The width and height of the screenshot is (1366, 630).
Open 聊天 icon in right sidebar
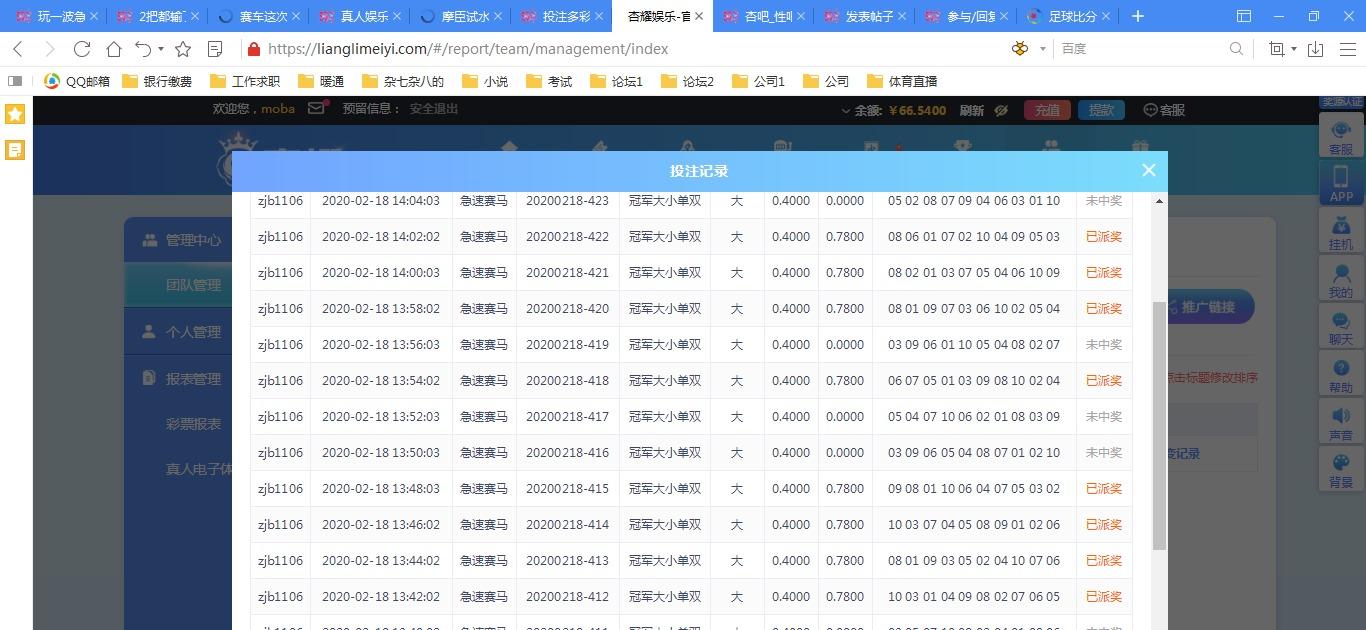click(1340, 327)
